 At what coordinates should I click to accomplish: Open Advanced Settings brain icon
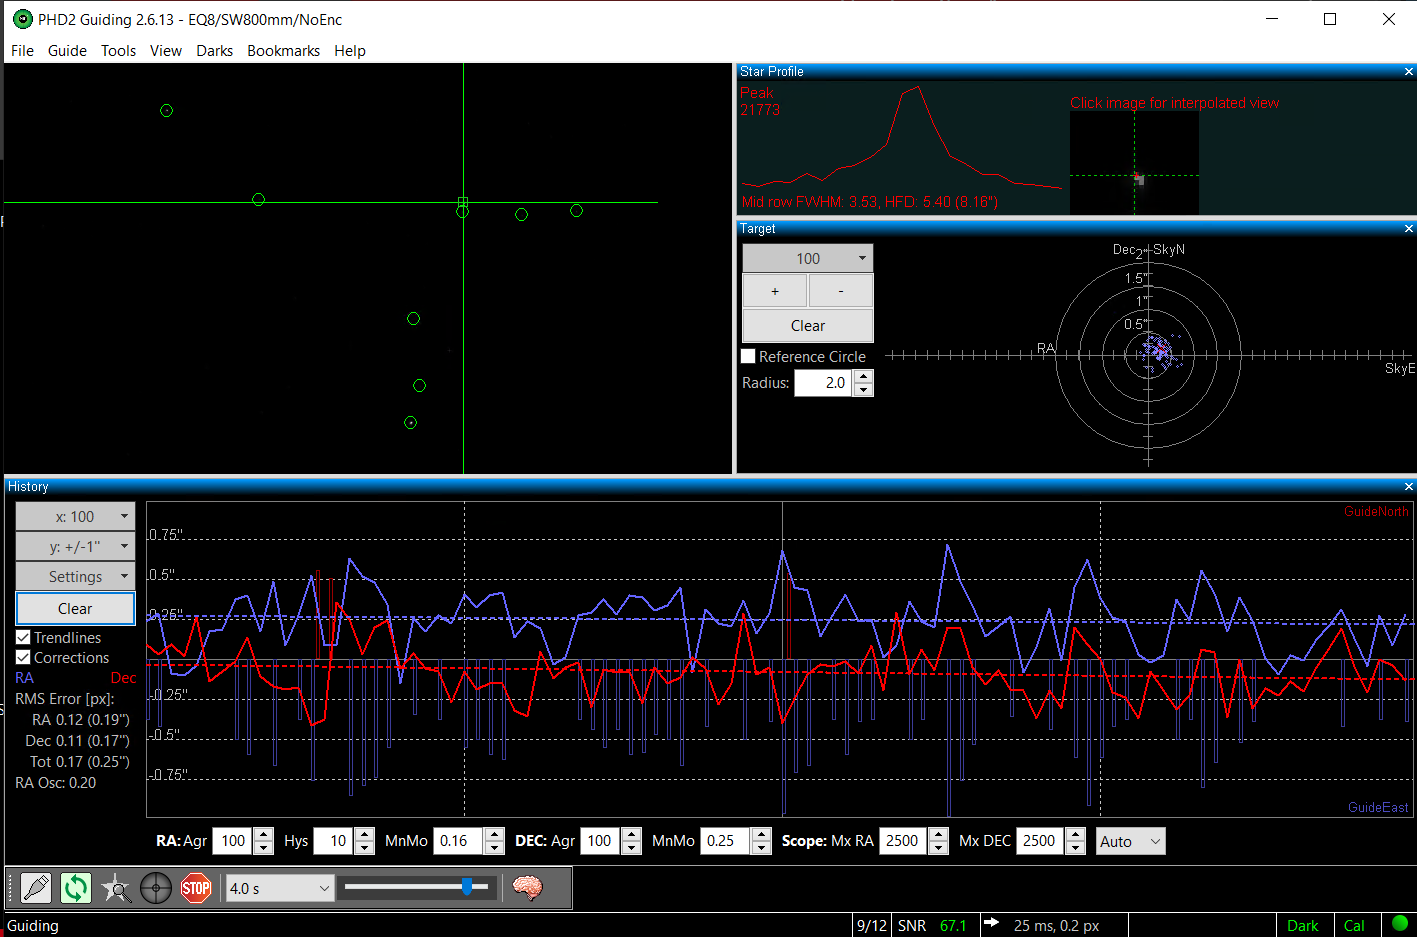pyautogui.click(x=527, y=888)
